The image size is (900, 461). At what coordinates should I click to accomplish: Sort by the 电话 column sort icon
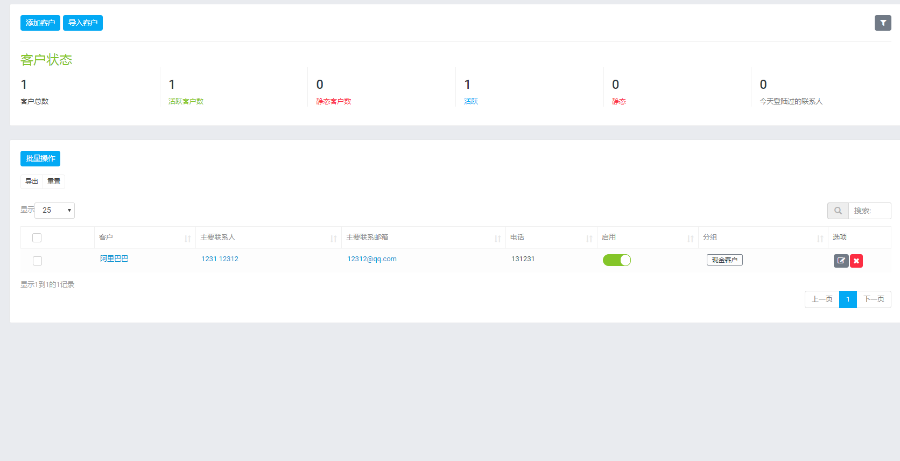pyautogui.click(x=587, y=238)
